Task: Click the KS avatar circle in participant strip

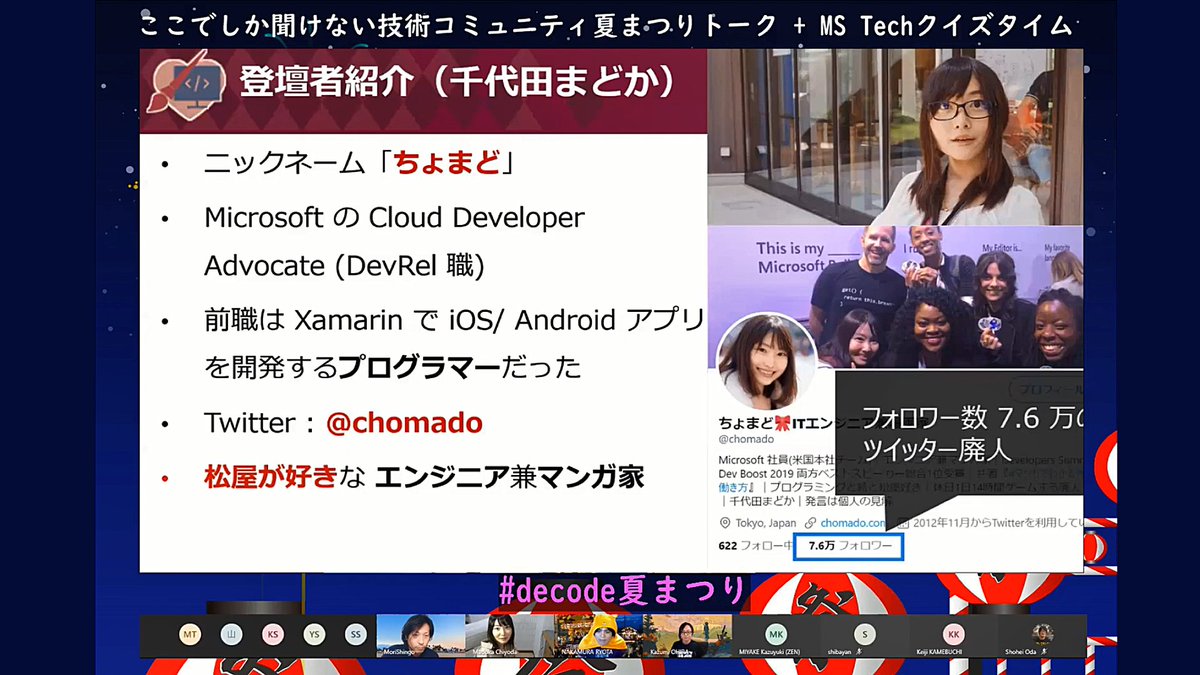Action: click(272, 636)
